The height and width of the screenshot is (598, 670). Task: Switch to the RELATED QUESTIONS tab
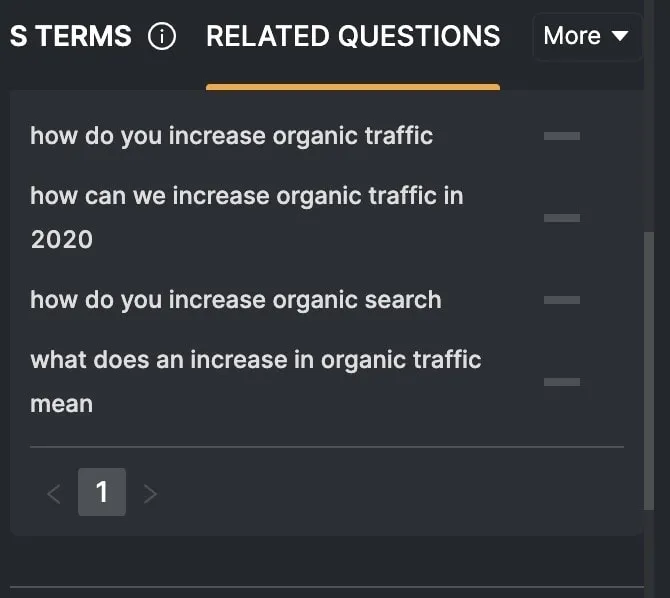coord(352,37)
